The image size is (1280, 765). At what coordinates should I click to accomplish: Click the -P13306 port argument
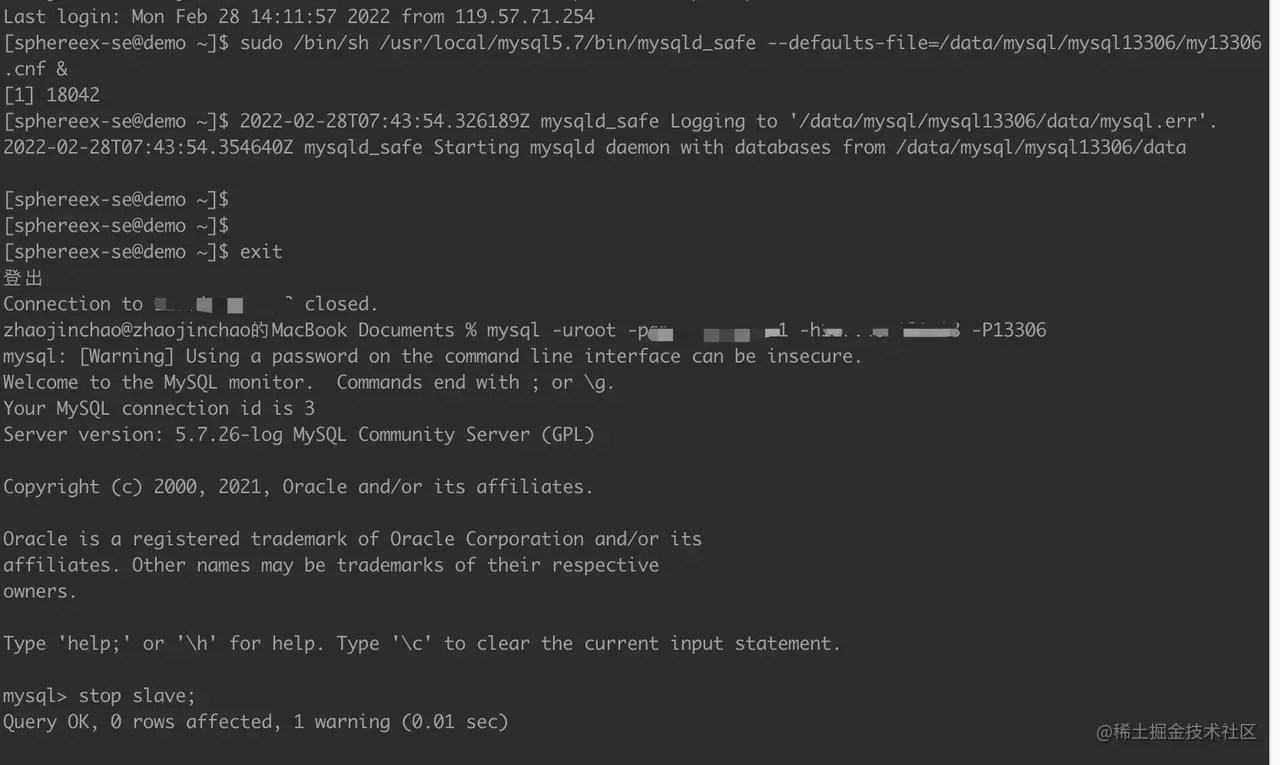[x=1009, y=330]
